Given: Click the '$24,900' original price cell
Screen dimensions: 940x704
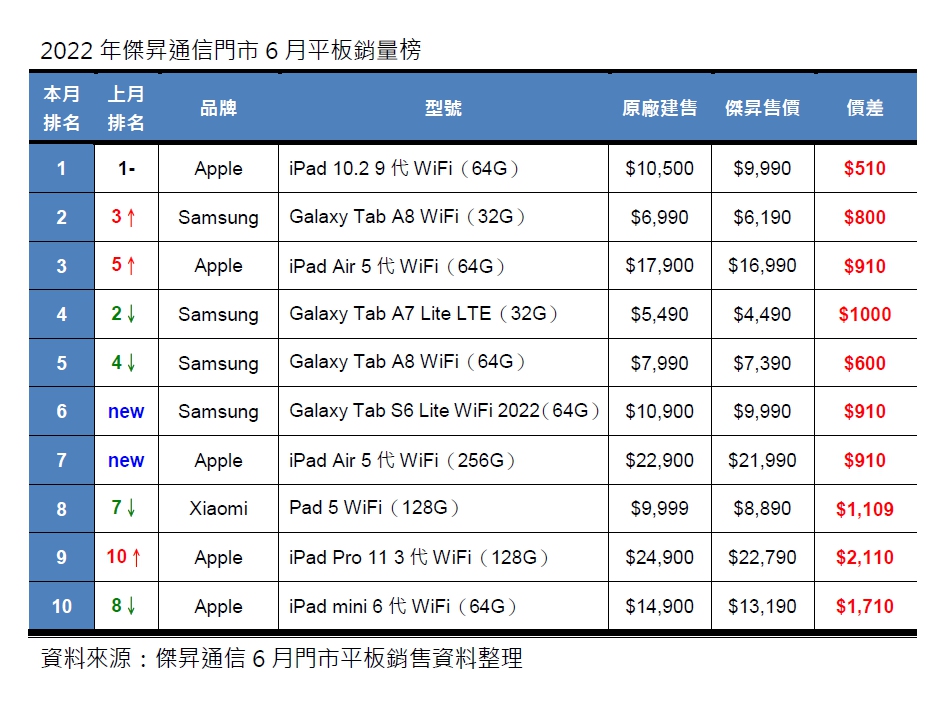Looking at the screenshot, I should (659, 557).
